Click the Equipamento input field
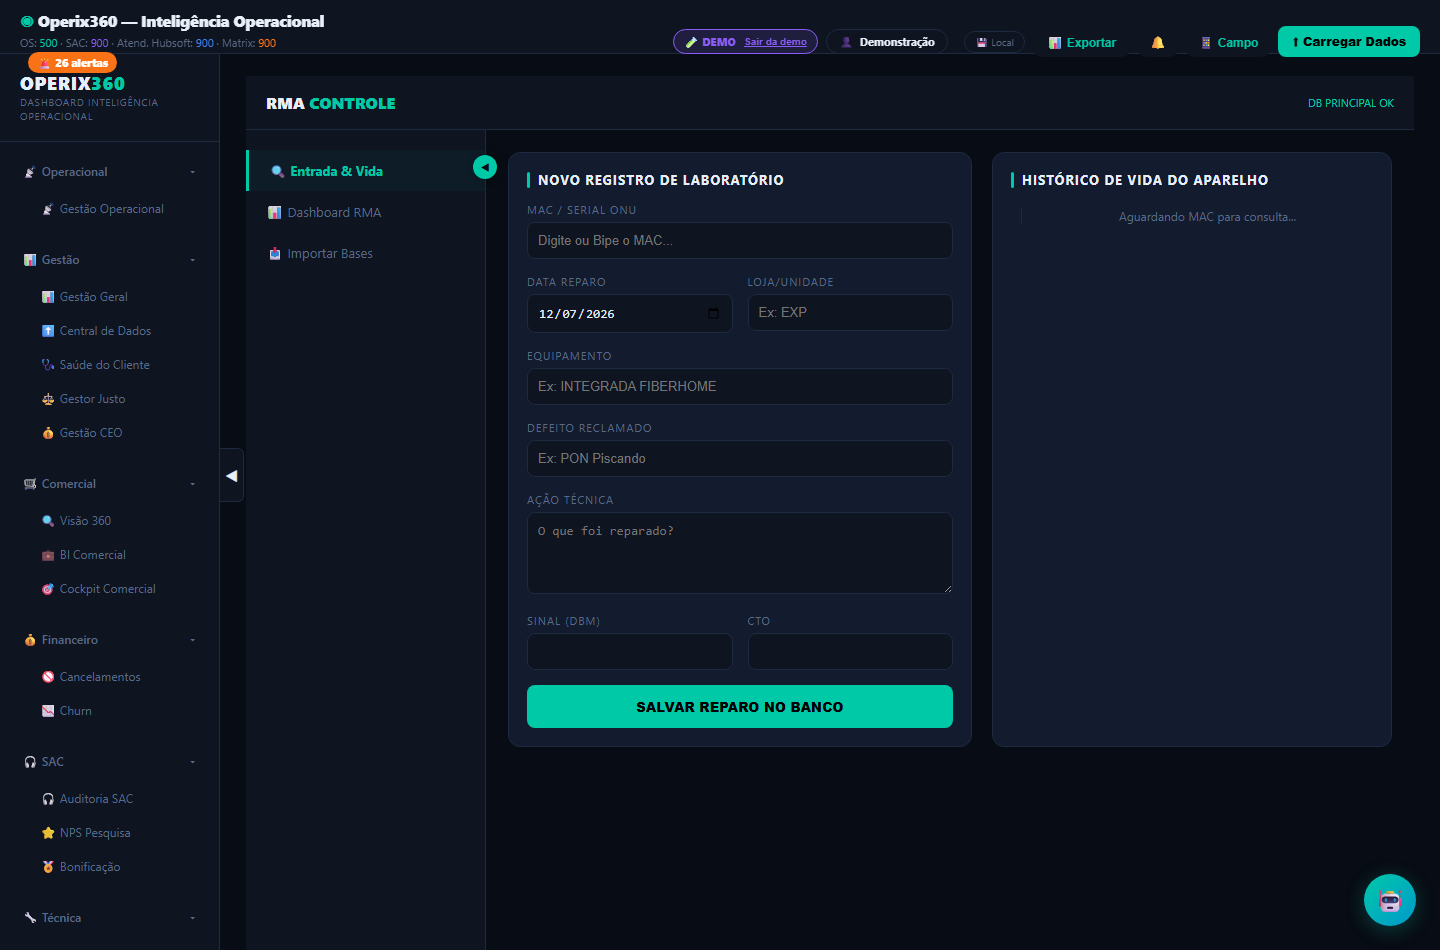The image size is (1440, 950). pos(740,386)
